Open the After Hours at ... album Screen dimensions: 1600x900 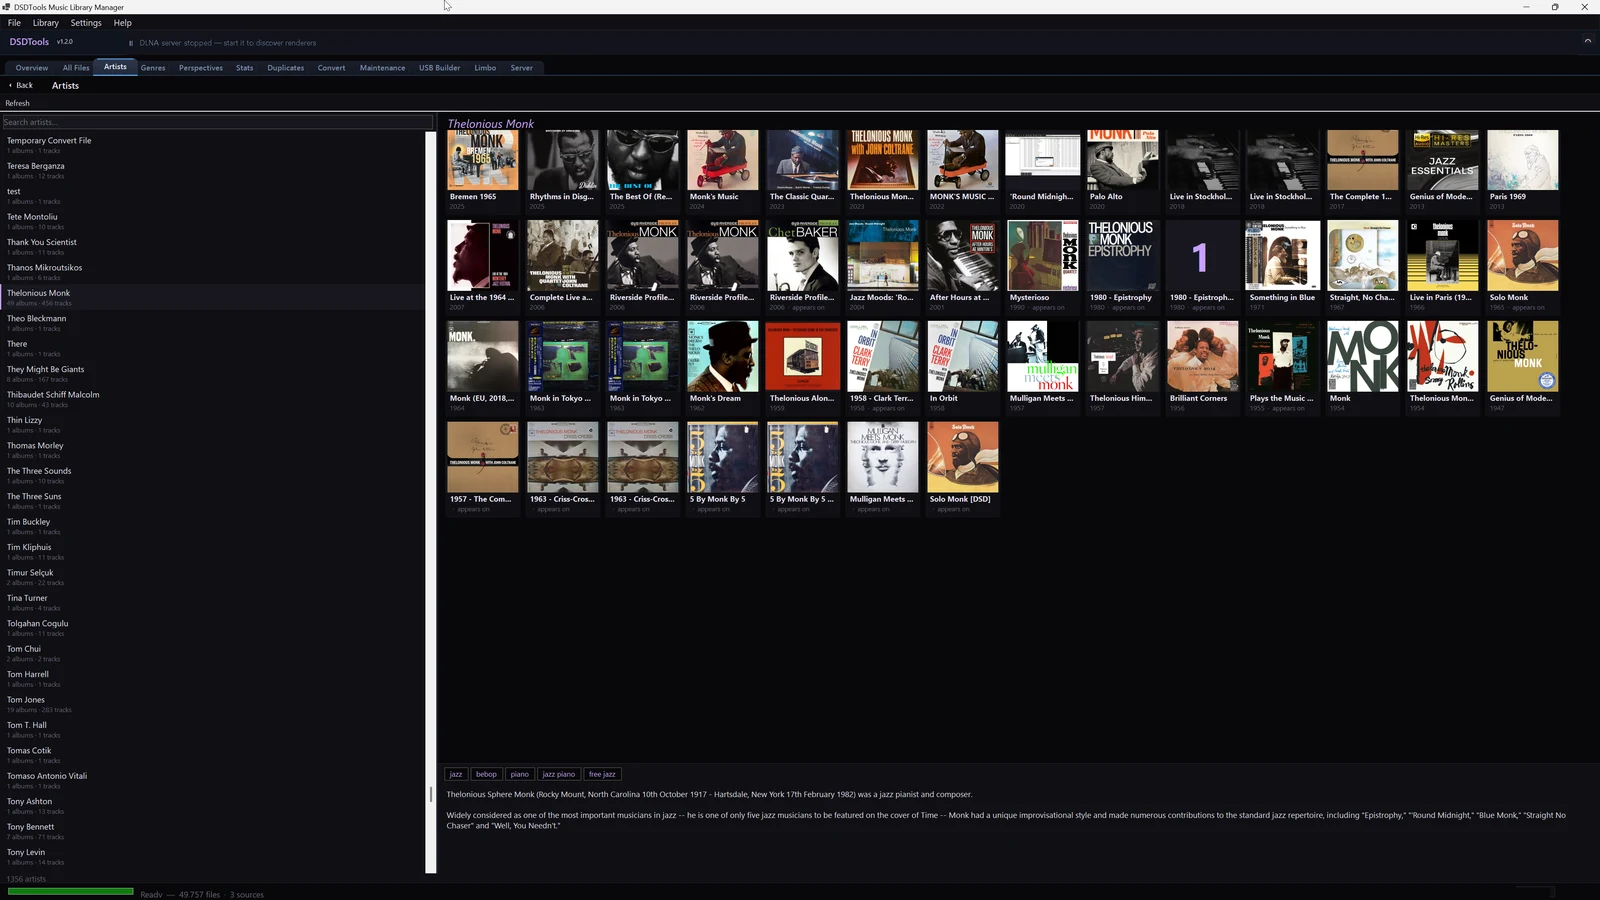tap(963, 266)
